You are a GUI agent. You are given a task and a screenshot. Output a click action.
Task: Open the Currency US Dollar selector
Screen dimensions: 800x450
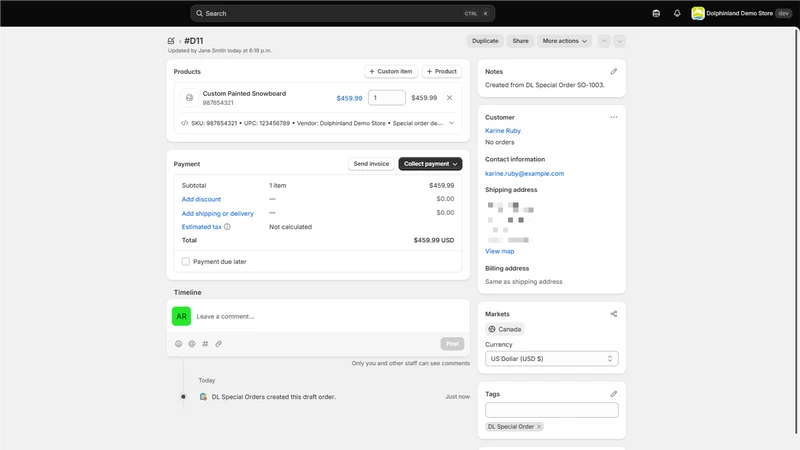(552, 359)
